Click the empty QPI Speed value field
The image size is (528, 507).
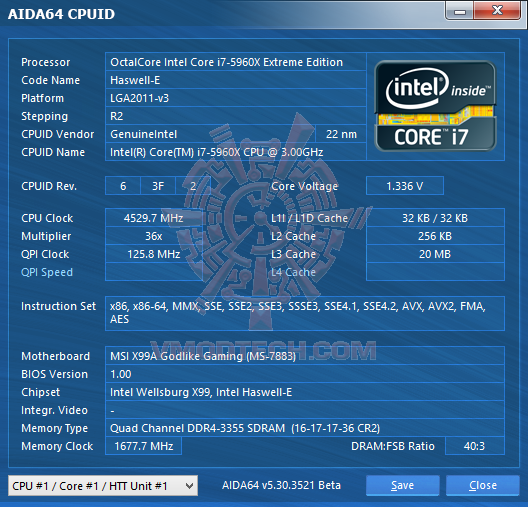pyautogui.click(x=154, y=272)
